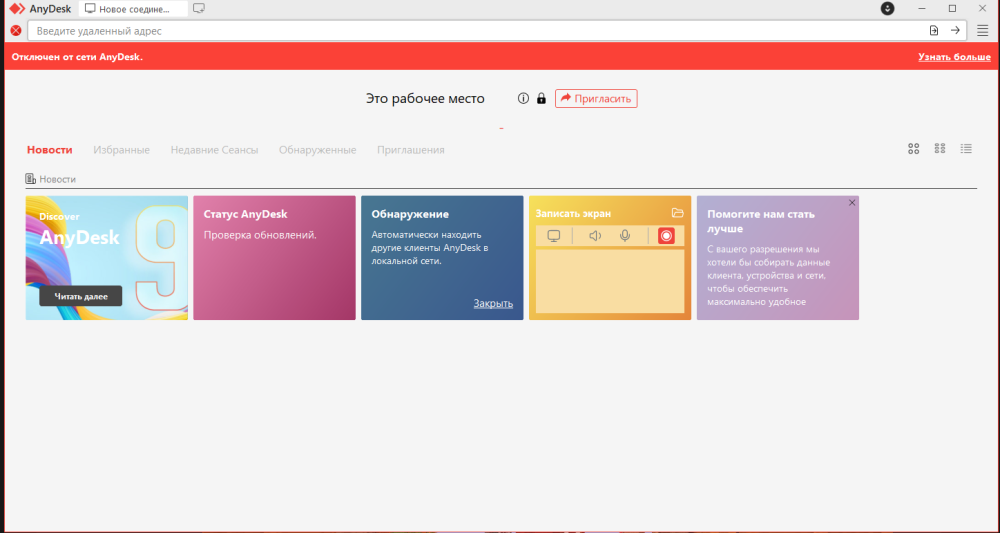
Task: Open the Узнать больше link
Action: [x=954, y=57]
